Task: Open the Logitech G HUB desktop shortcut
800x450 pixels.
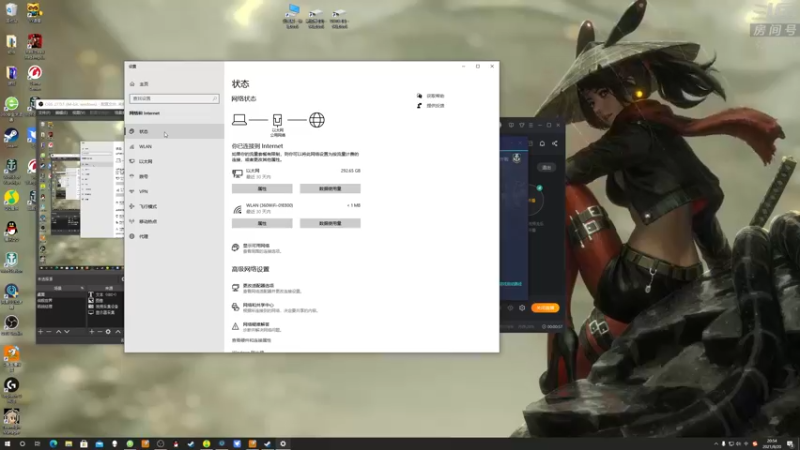Action: coord(11,388)
